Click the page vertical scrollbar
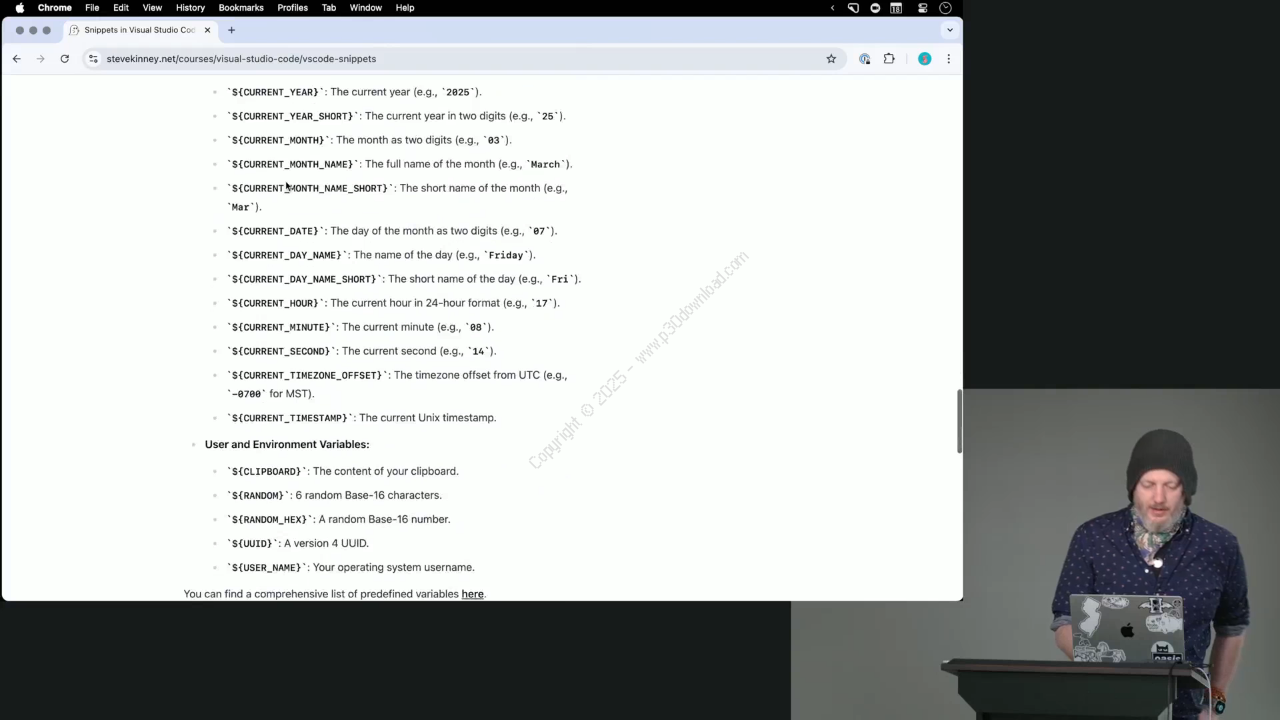 coord(960,421)
